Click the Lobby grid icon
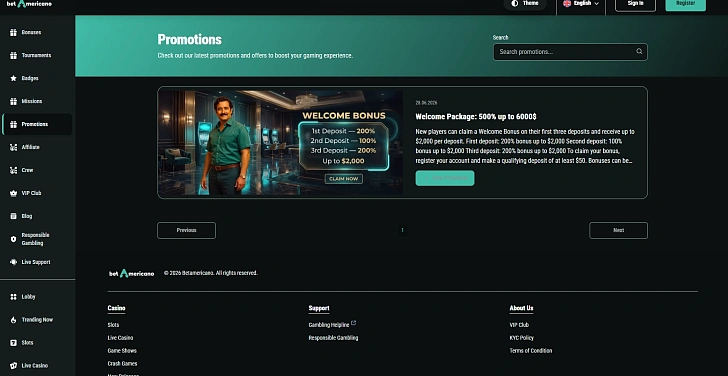 pos(13,297)
